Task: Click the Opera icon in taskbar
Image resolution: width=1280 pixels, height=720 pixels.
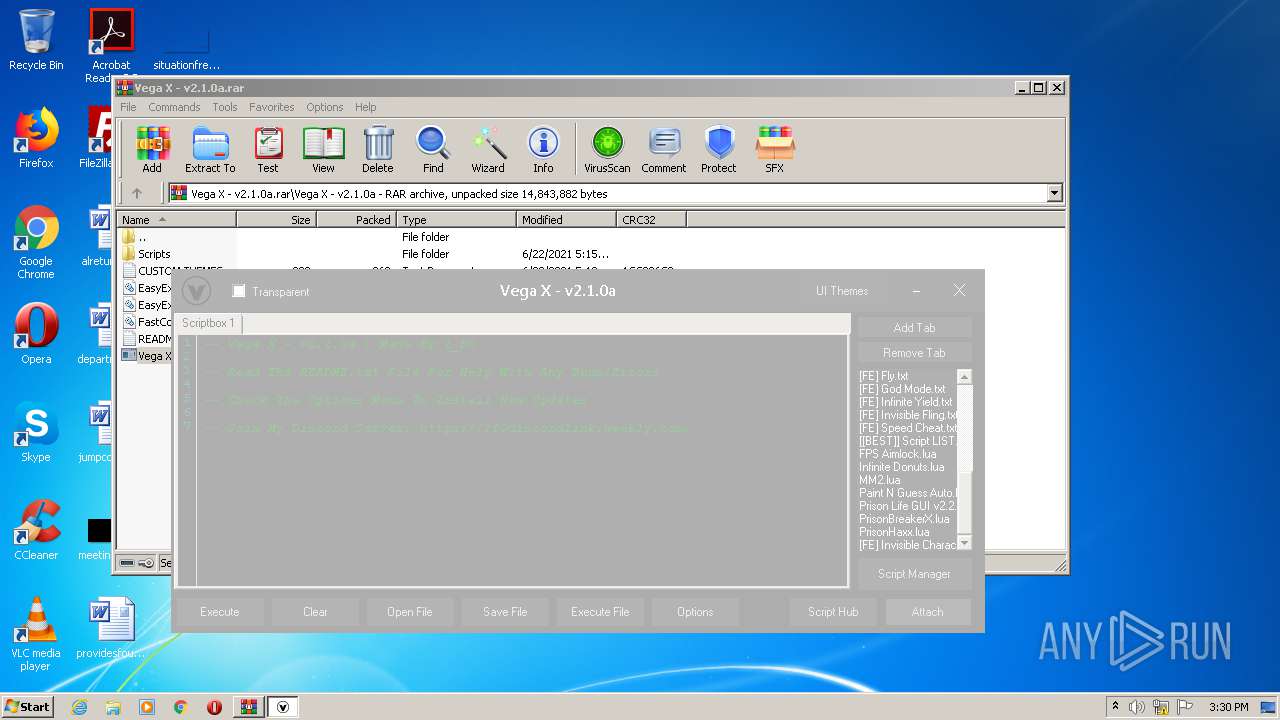Action: [214, 707]
